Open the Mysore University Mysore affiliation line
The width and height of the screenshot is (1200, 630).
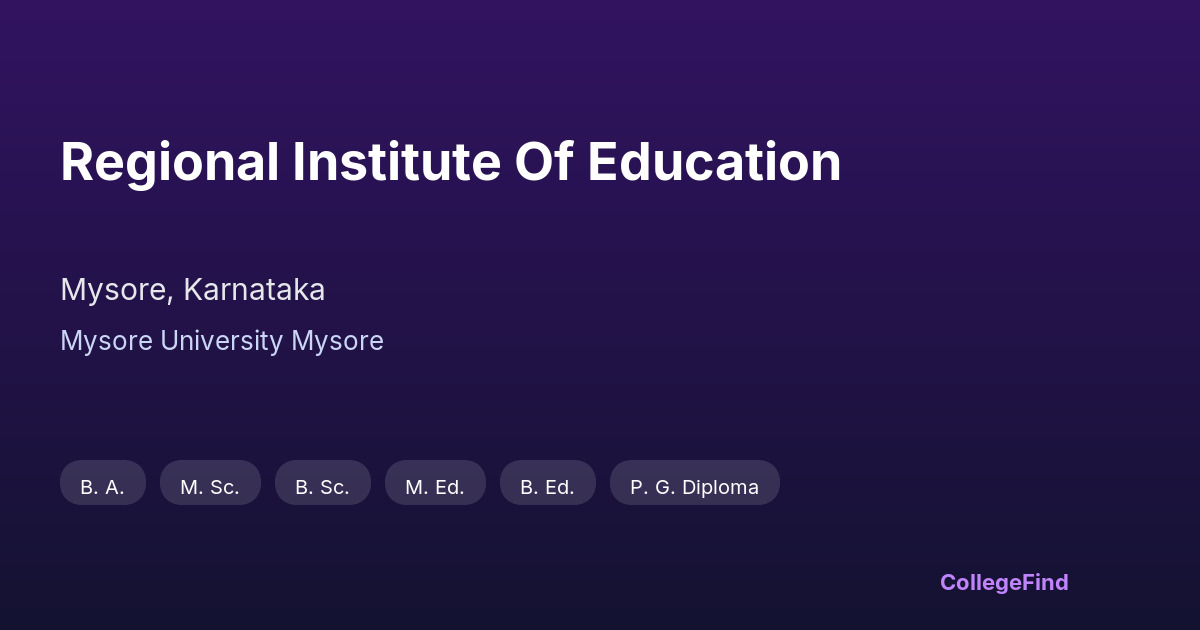coord(221,341)
